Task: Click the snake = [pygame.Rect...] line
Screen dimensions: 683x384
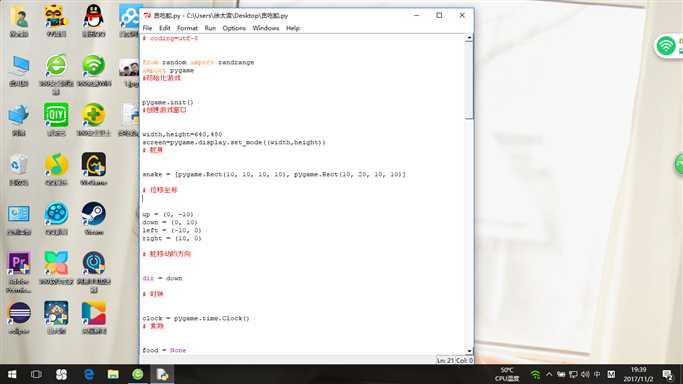Action: pos(274,174)
